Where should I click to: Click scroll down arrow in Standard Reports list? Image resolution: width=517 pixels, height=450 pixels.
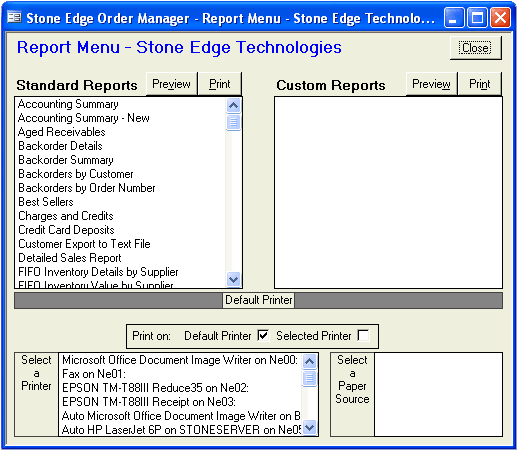(233, 279)
